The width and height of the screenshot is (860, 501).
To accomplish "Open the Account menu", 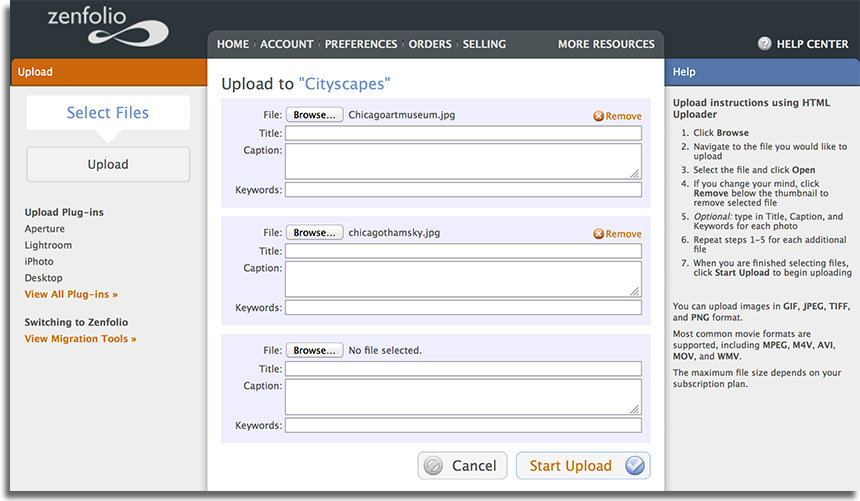I will click(286, 44).
